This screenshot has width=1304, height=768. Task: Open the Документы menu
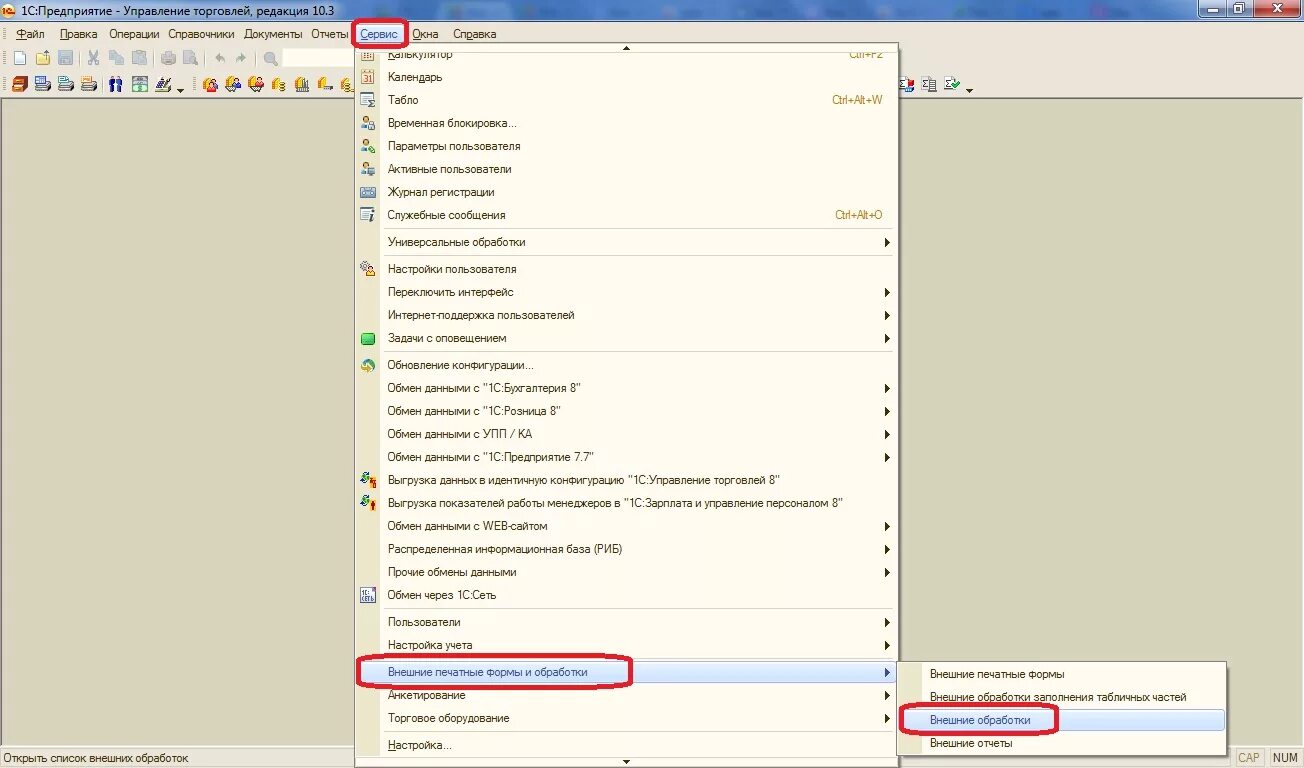coord(273,34)
